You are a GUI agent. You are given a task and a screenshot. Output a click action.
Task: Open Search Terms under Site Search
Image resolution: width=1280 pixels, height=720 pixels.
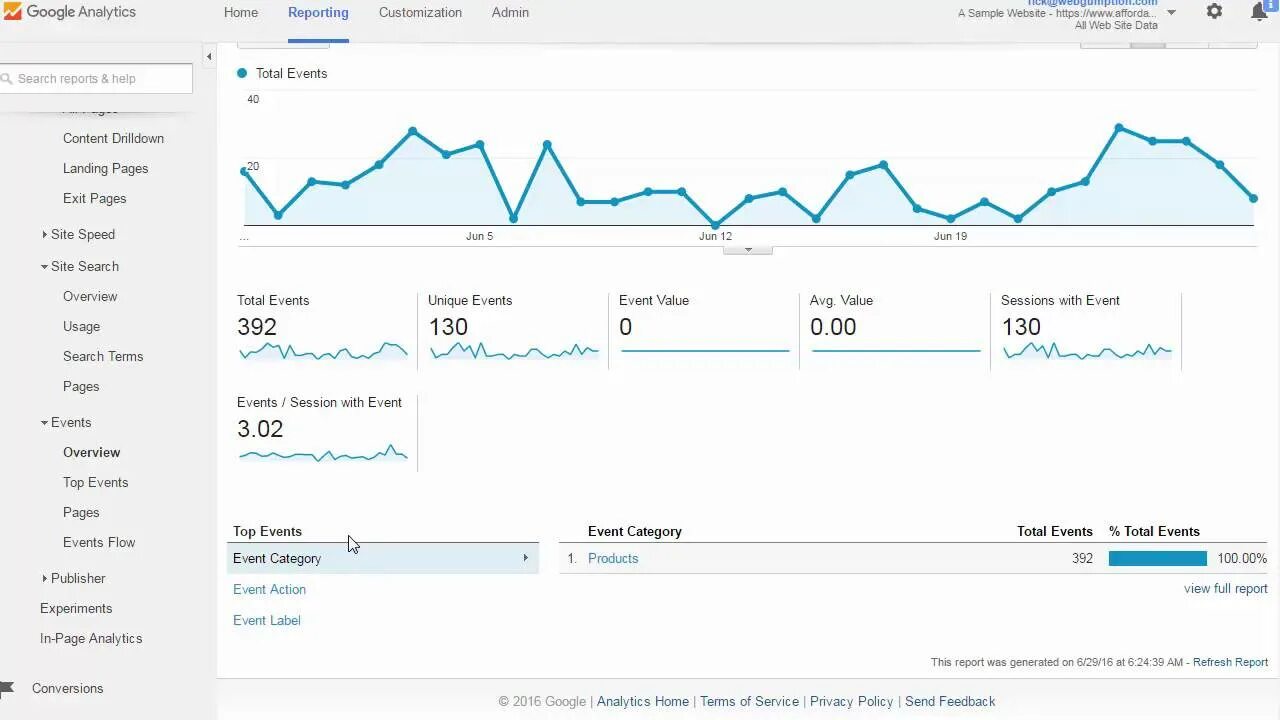coord(103,356)
